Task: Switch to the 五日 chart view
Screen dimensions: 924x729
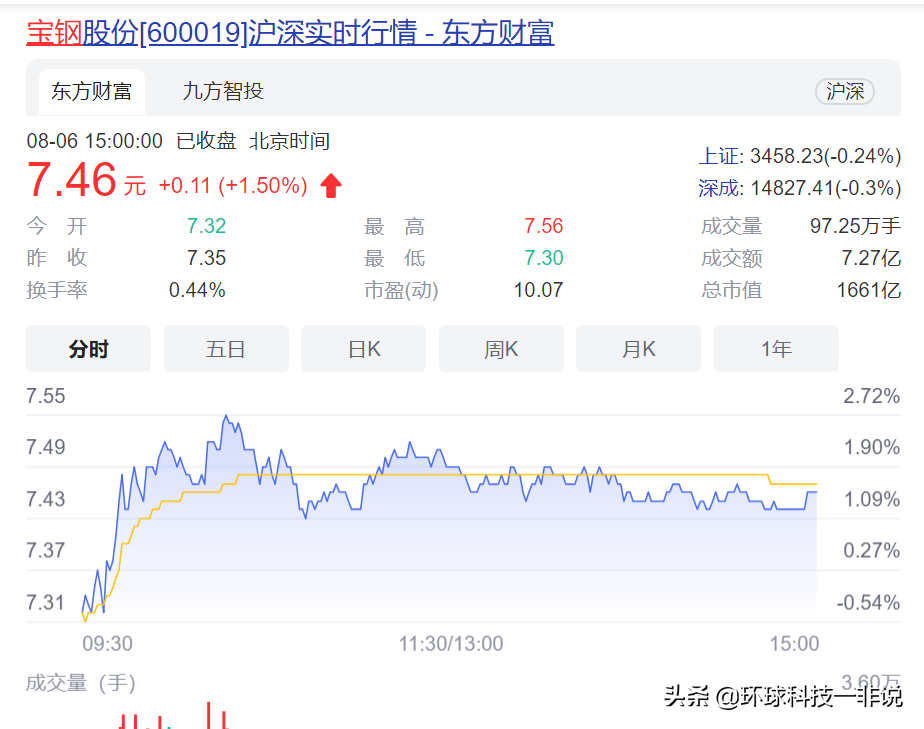Action: (x=226, y=349)
